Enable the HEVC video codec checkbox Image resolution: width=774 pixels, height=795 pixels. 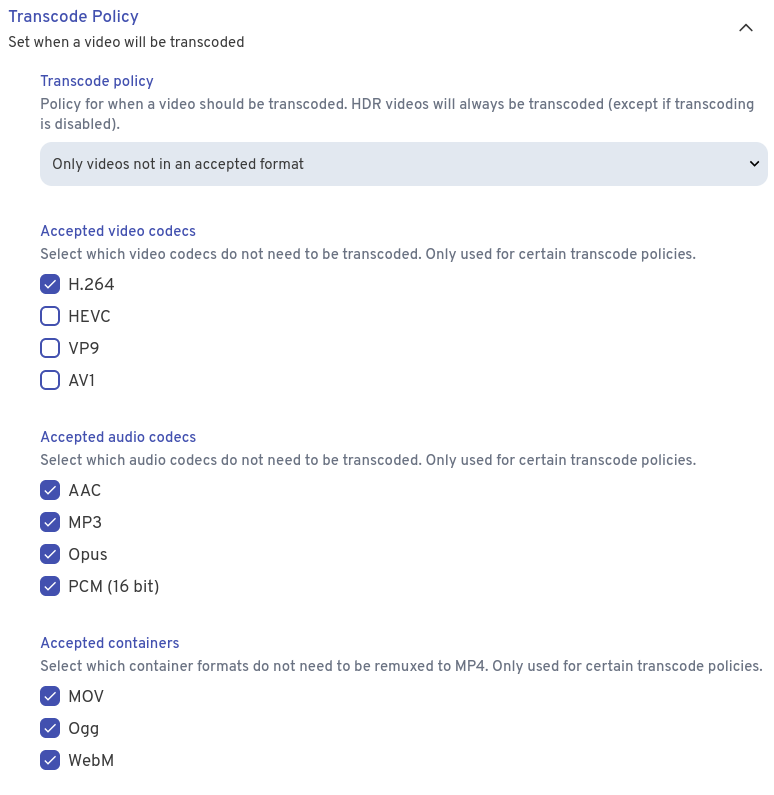coord(50,317)
